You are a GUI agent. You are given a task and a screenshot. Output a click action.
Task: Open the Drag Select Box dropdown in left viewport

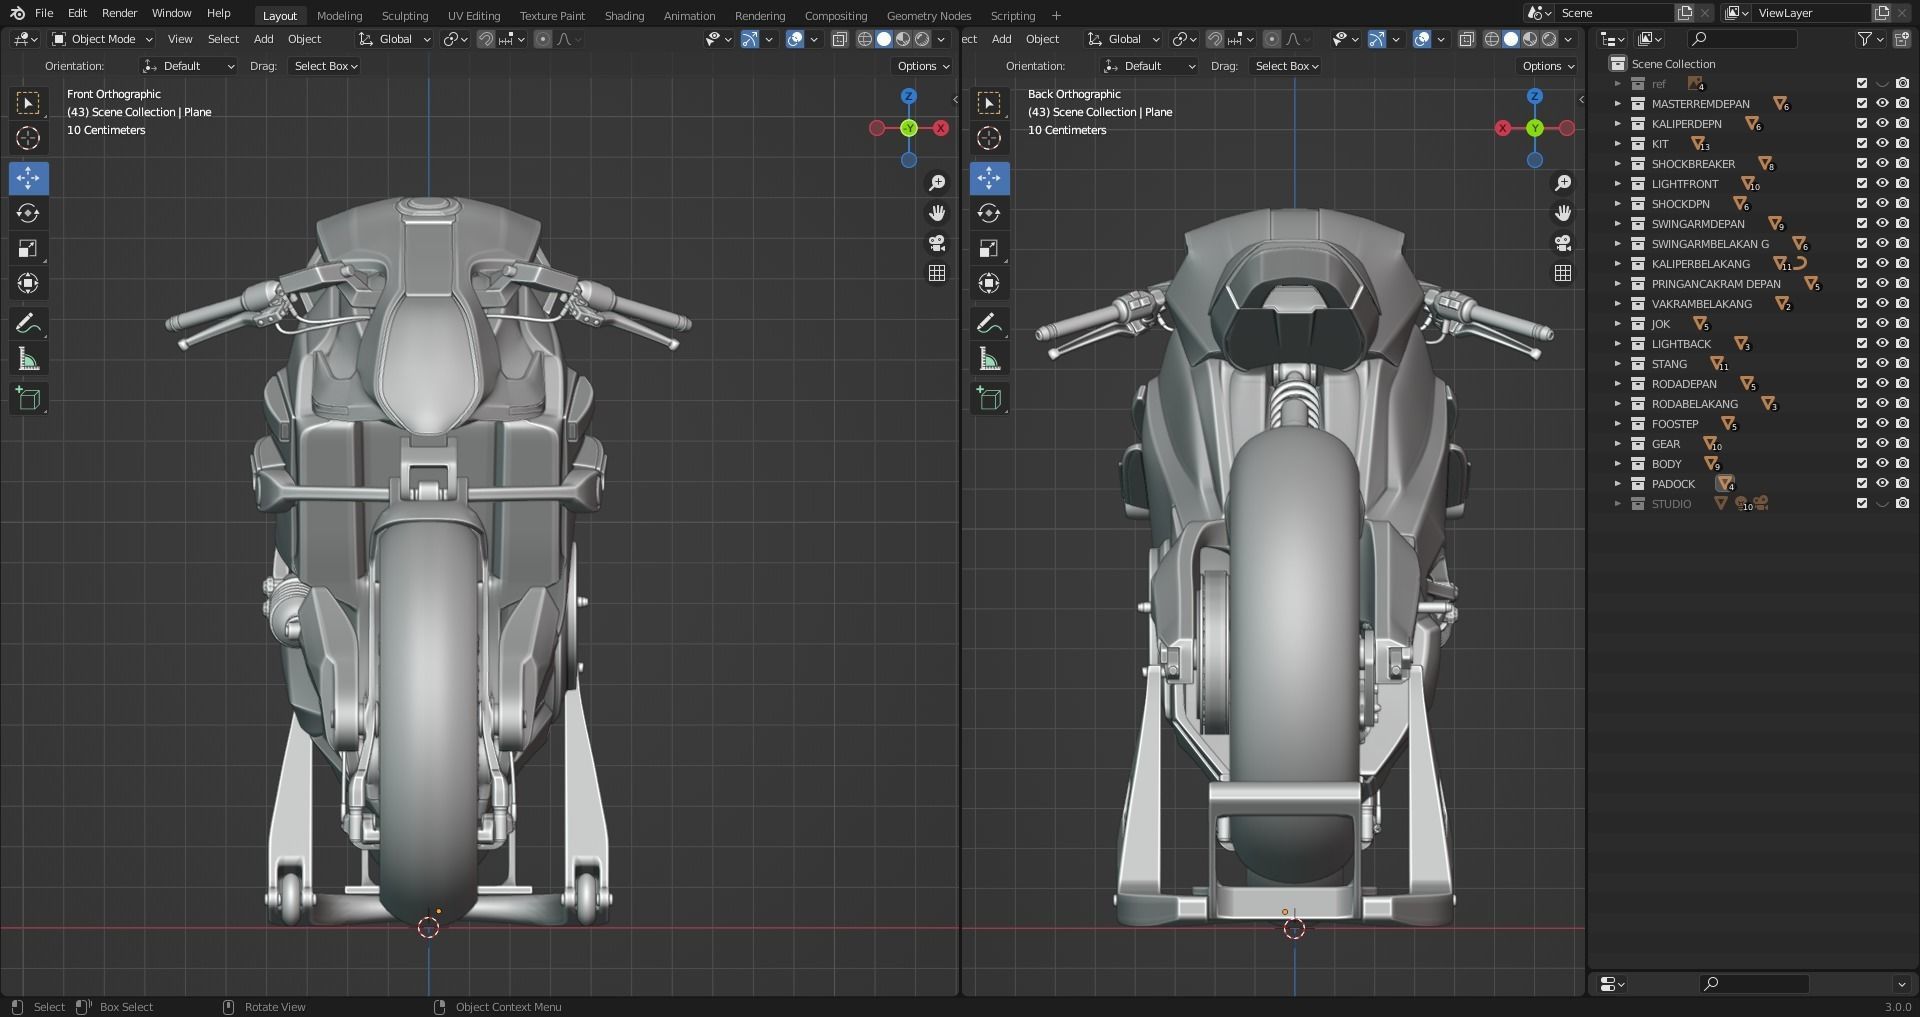click(x=325, y=66)
